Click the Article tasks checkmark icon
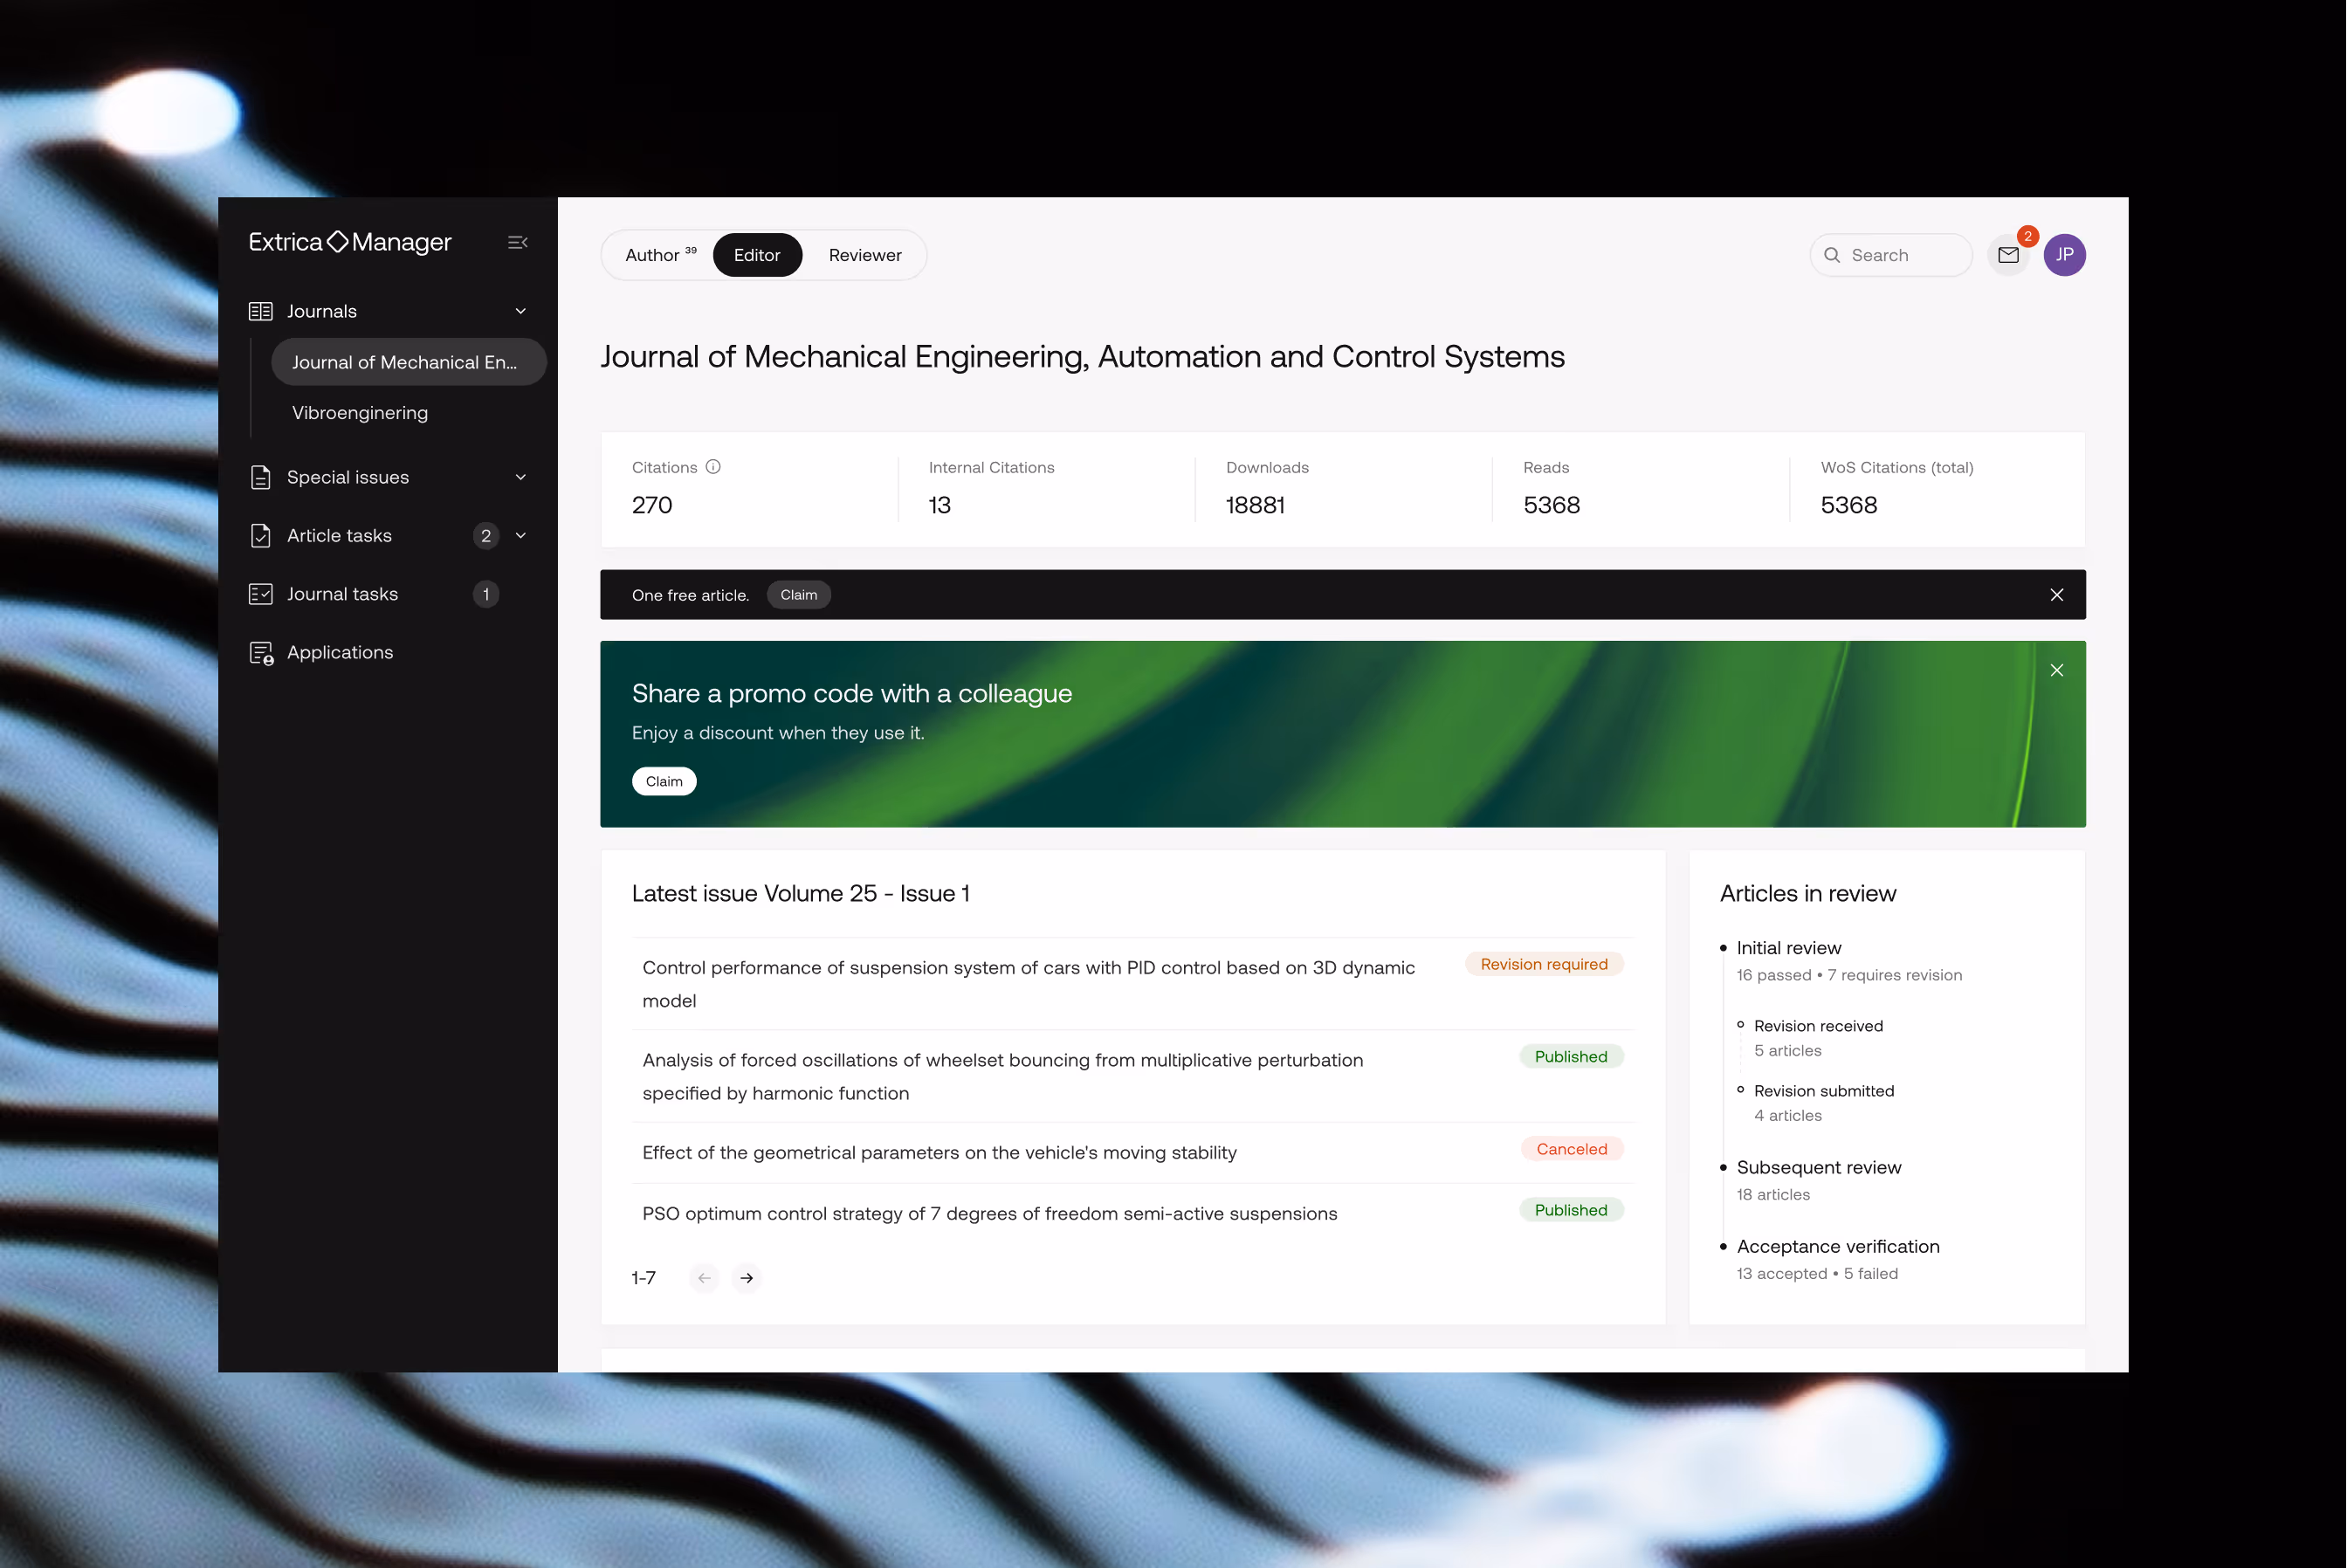The image size is (2347, 1568). 260,536
